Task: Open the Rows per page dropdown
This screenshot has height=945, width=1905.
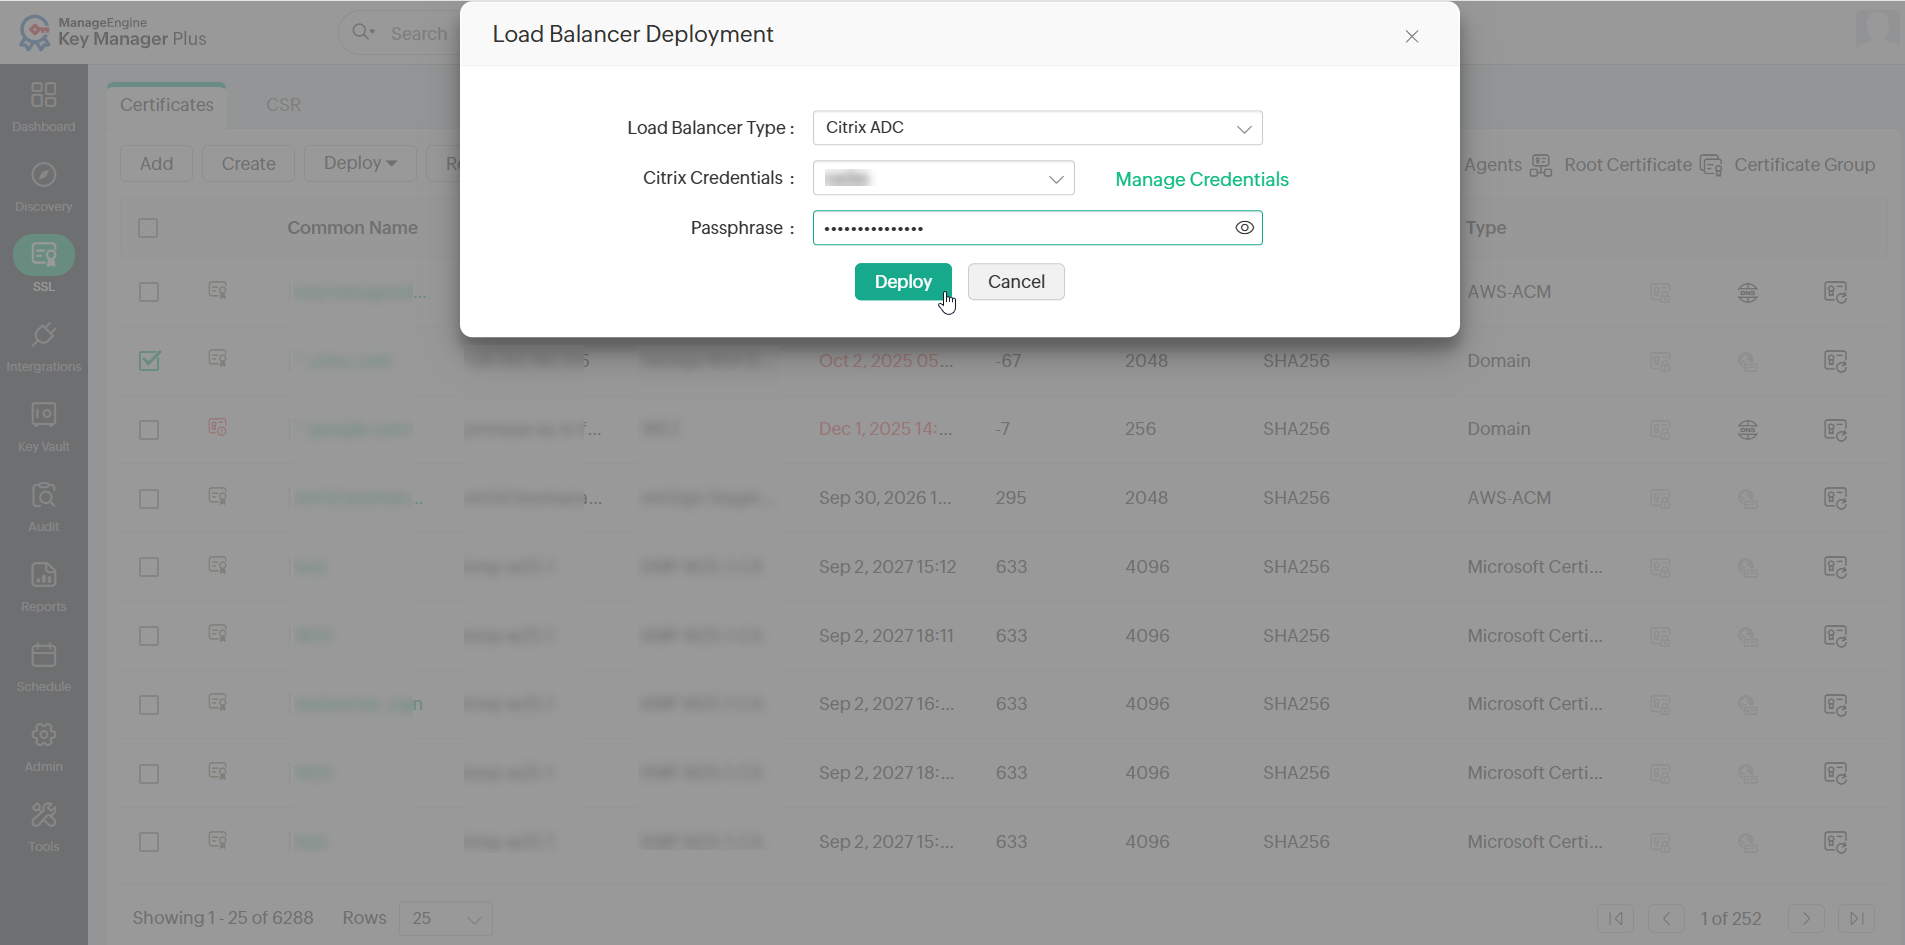Action: 445,918
